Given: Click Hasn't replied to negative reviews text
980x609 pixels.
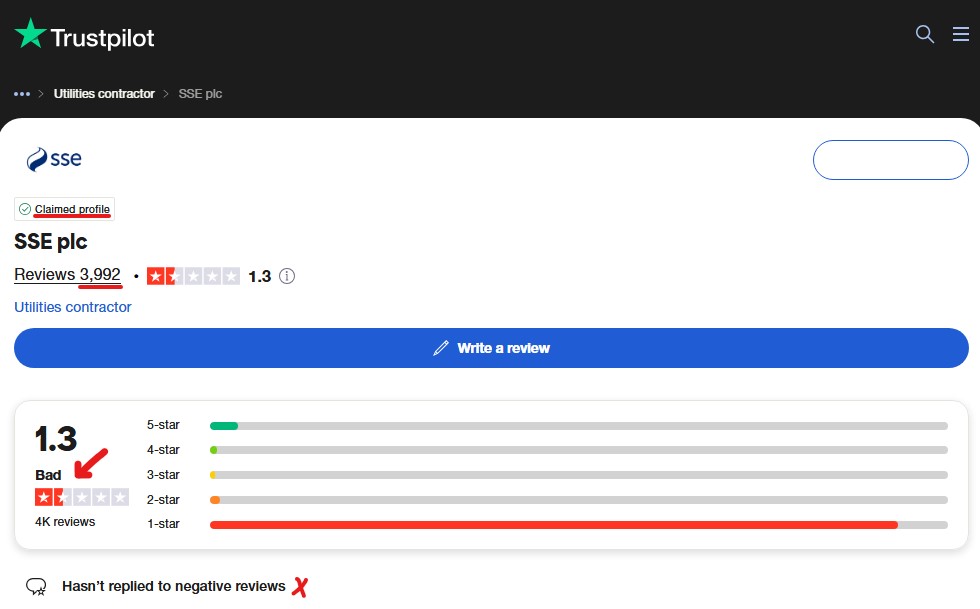Looking at the screenshot, I should click(x=174, y=586).
